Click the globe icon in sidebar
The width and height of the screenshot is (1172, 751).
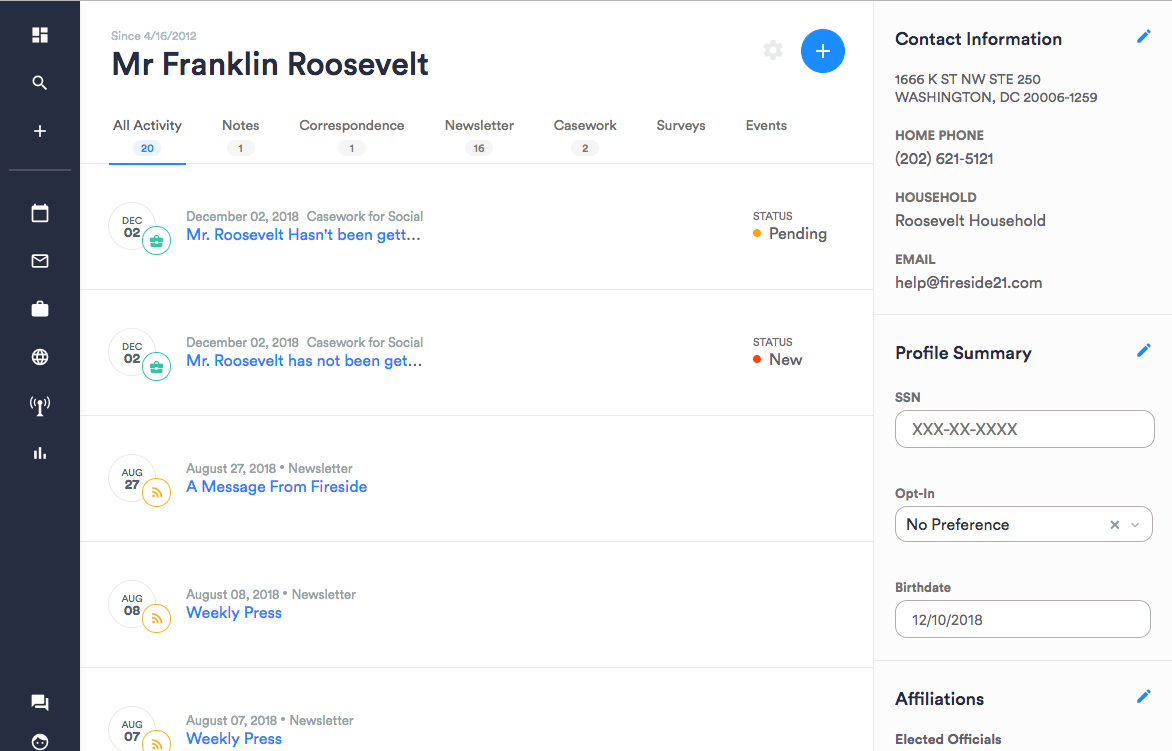click(40, 357)
